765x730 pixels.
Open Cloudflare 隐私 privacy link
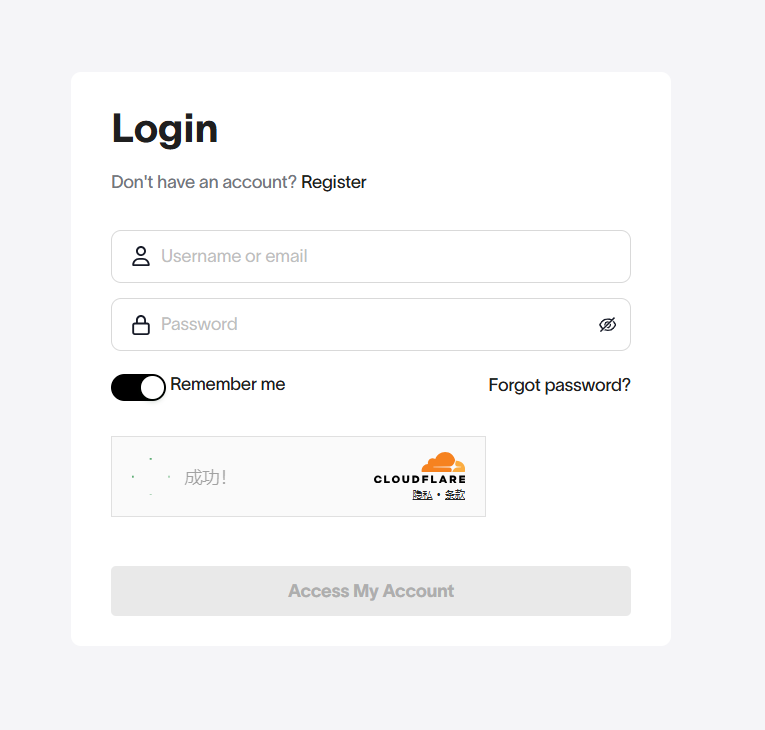point(423,495)
